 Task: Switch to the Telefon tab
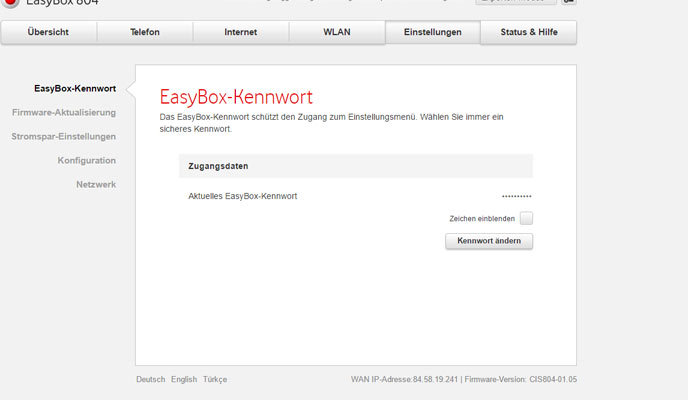coord(144,33)
